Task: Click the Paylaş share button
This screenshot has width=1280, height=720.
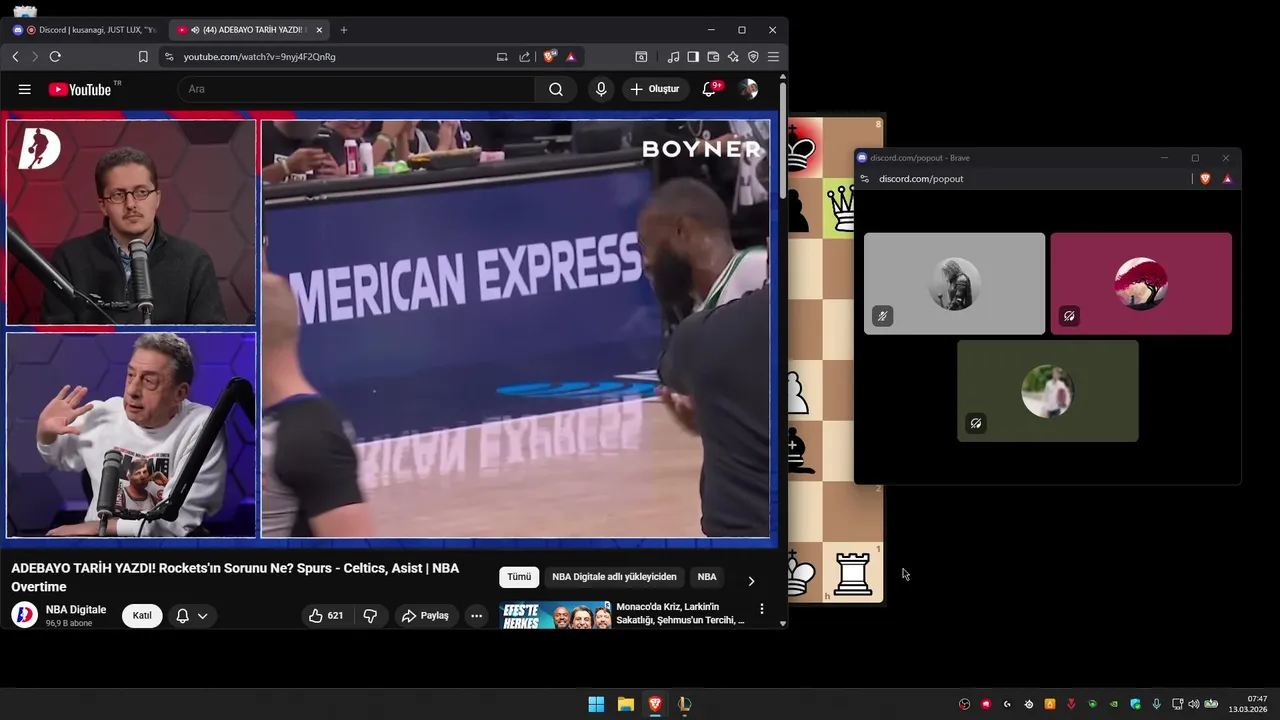Action: (x=425, y=616)
